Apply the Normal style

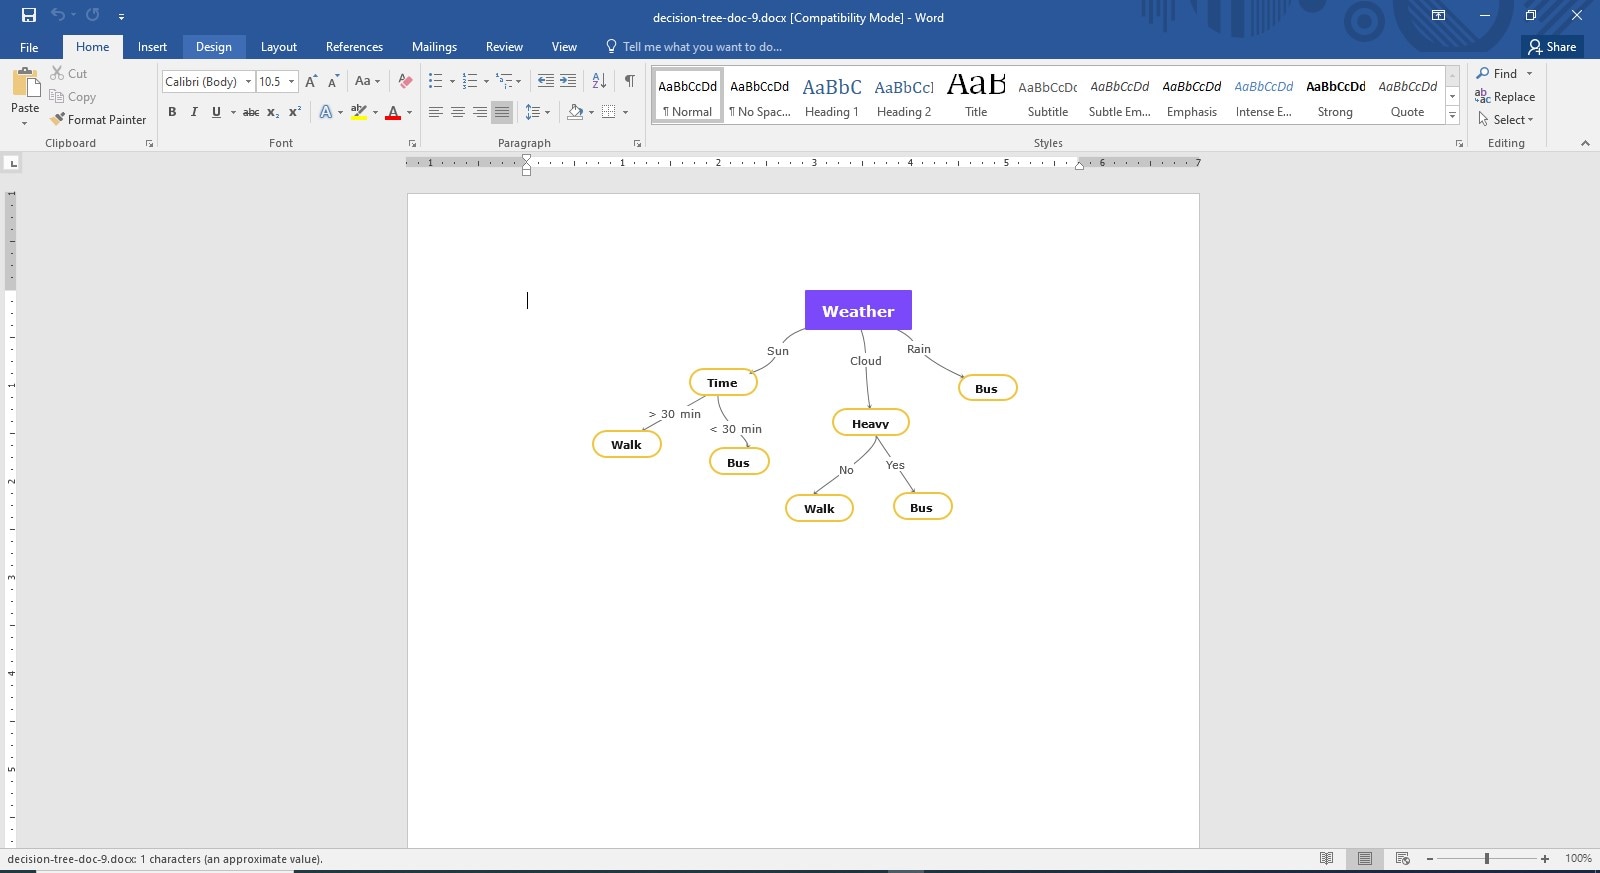pyautogui.click(x=688, y=96)
